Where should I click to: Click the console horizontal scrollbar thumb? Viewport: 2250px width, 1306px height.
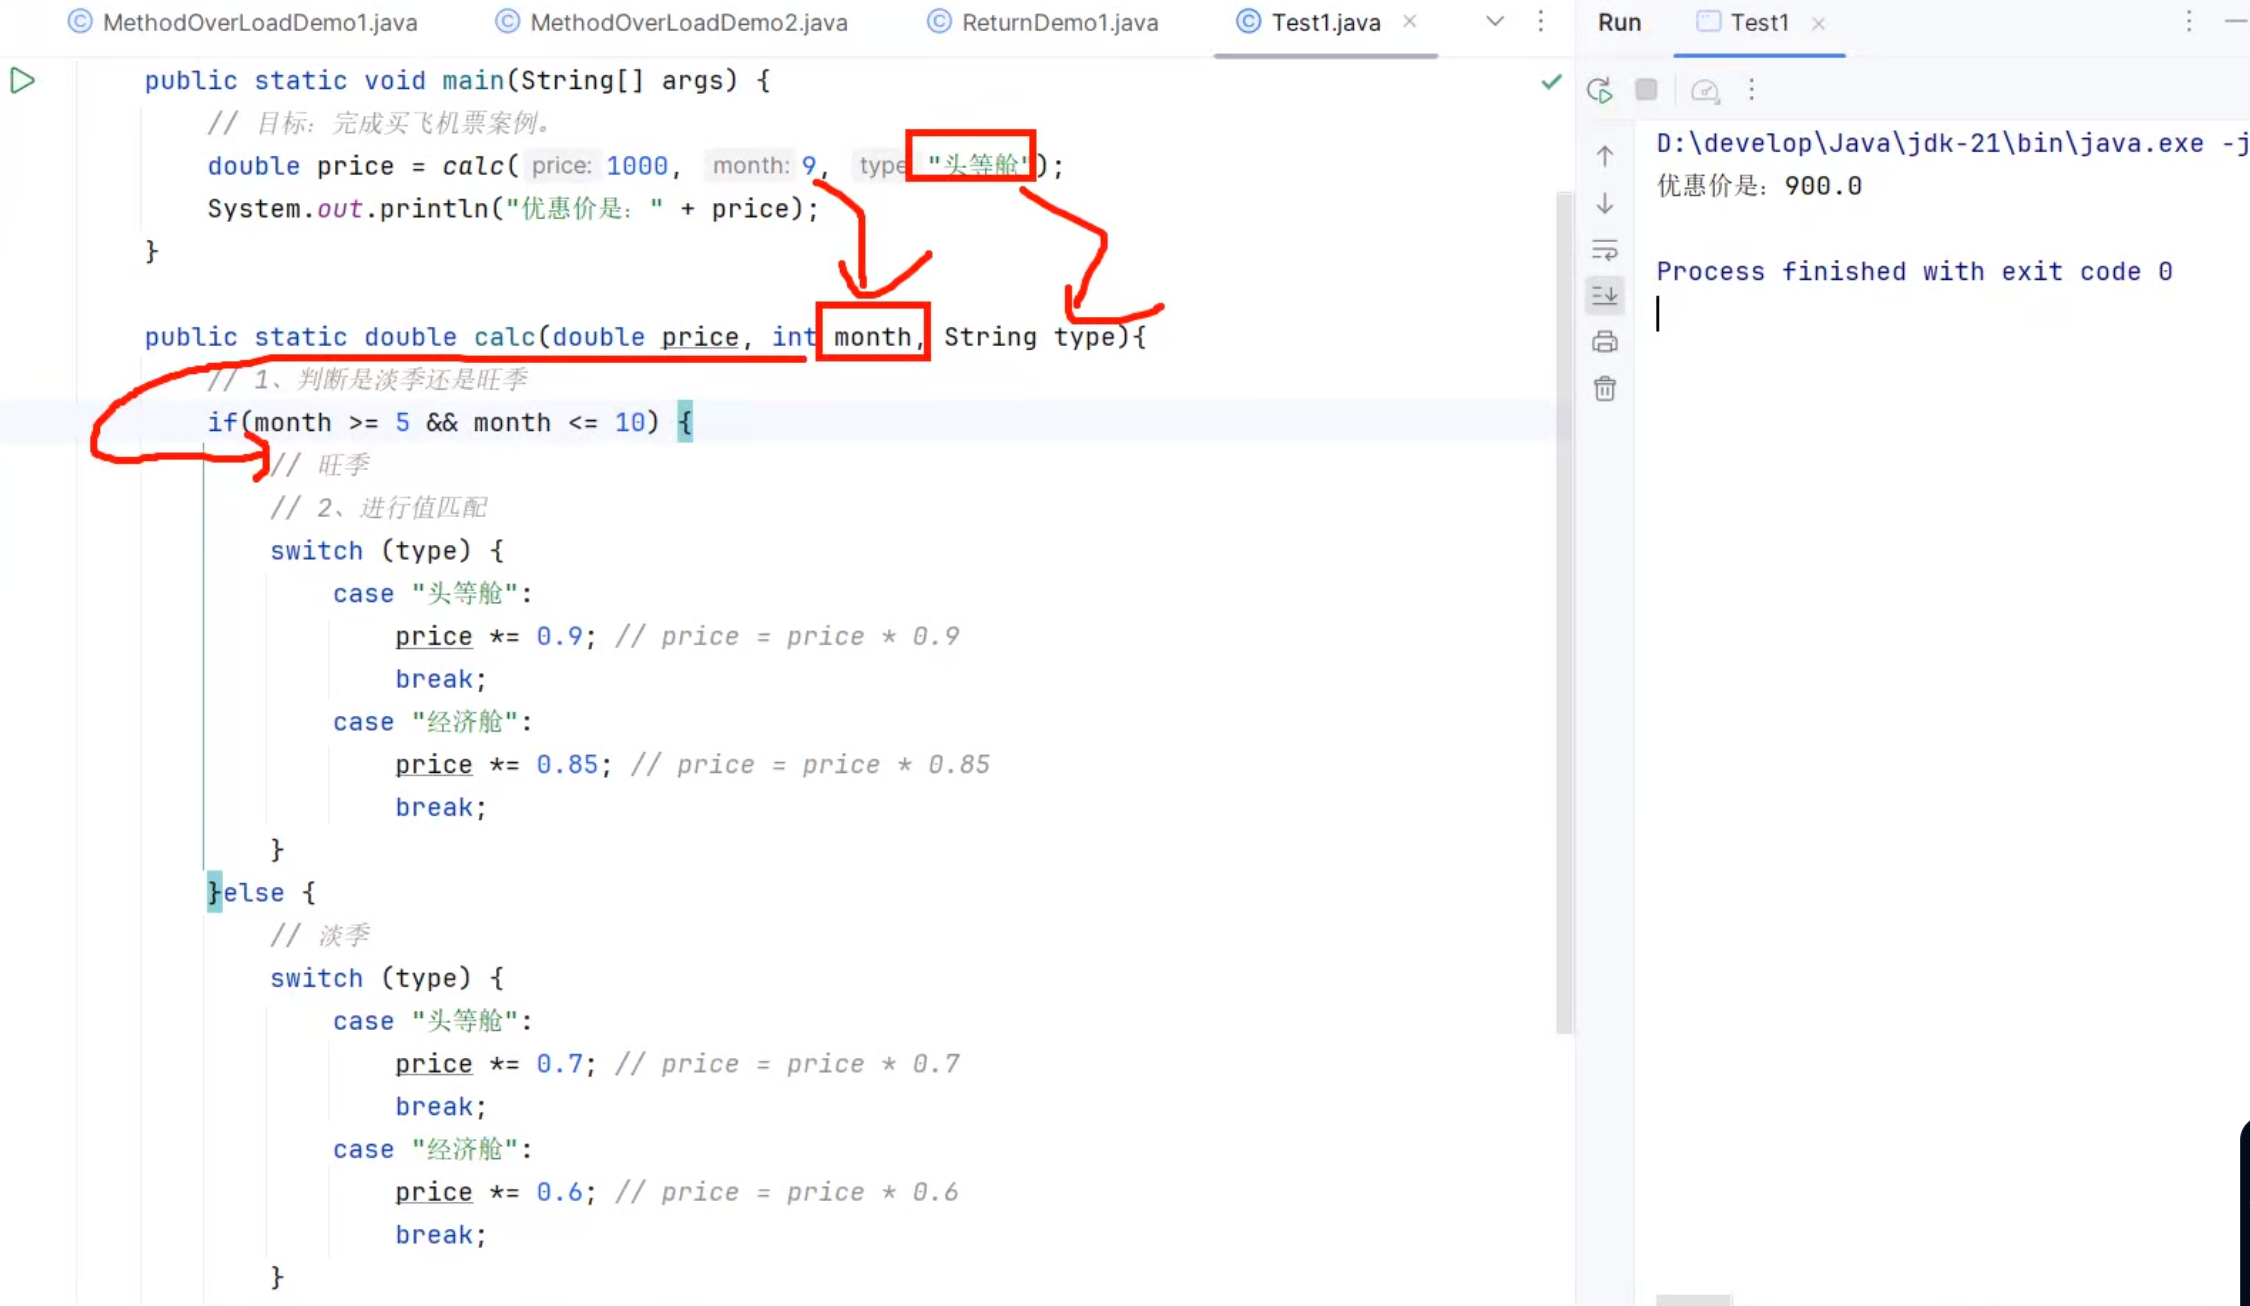click(1694, 1300)
